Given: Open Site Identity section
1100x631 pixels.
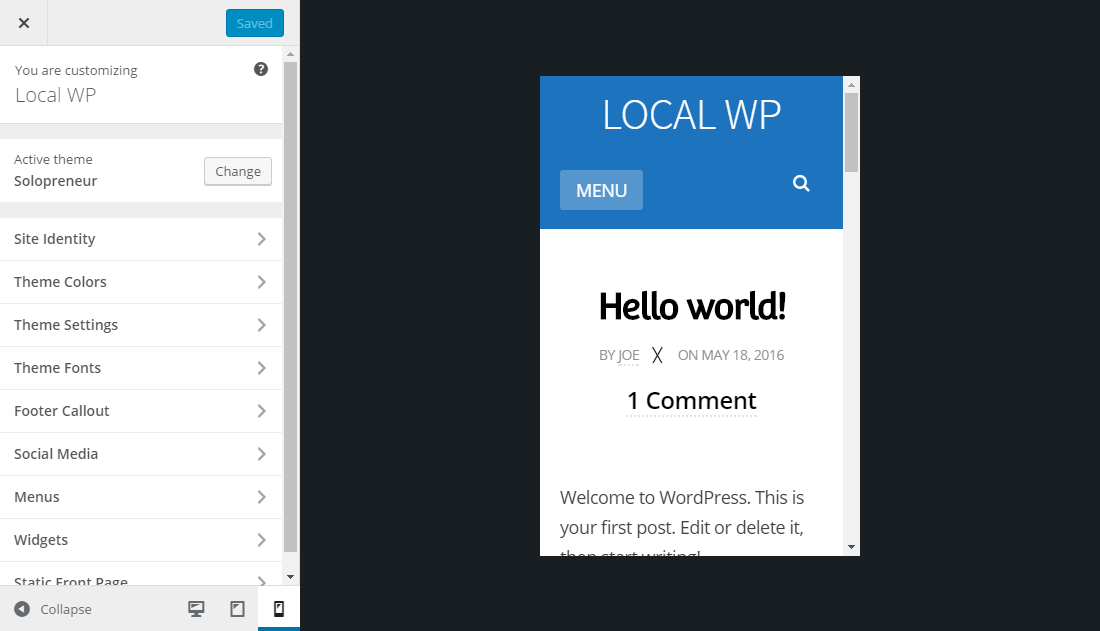Looking at the screenshot, I should (x=141, y=239).
